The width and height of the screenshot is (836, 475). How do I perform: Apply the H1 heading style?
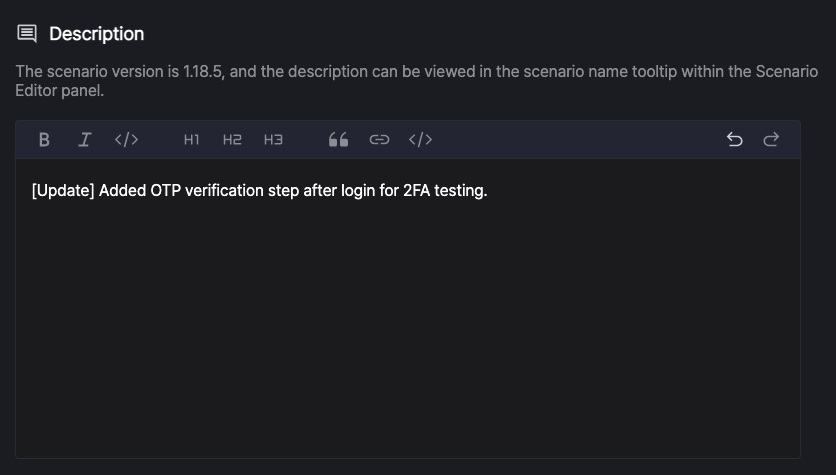coord(191,140)
